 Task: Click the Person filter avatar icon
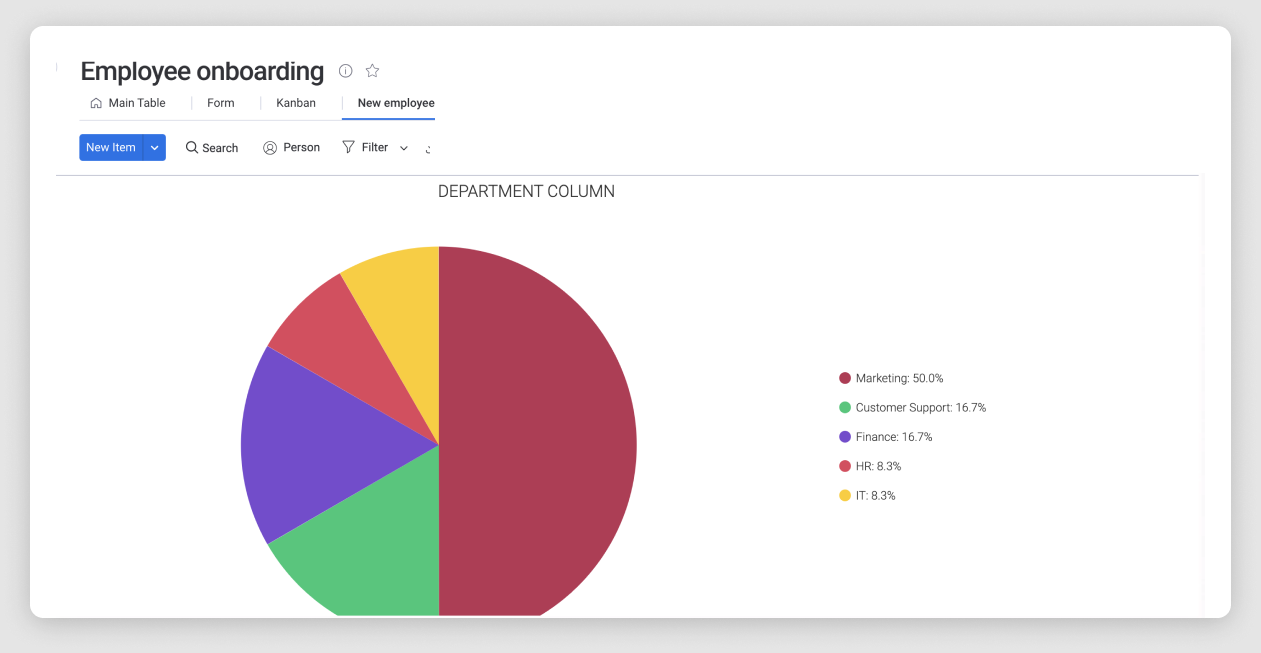270,148
